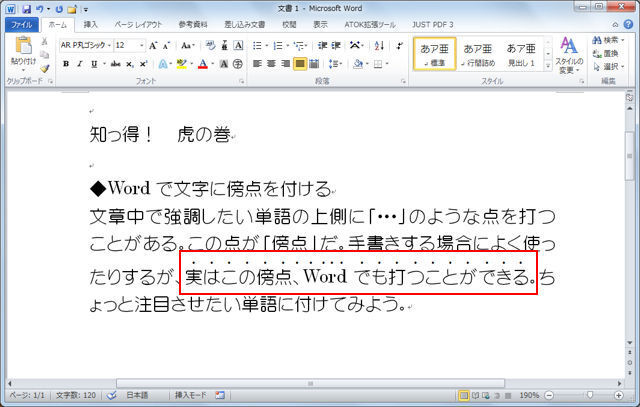640x407 pixels.
Task: Apply the 行間詰め (No Spacing) style
Action: click(x=478, y=54)
